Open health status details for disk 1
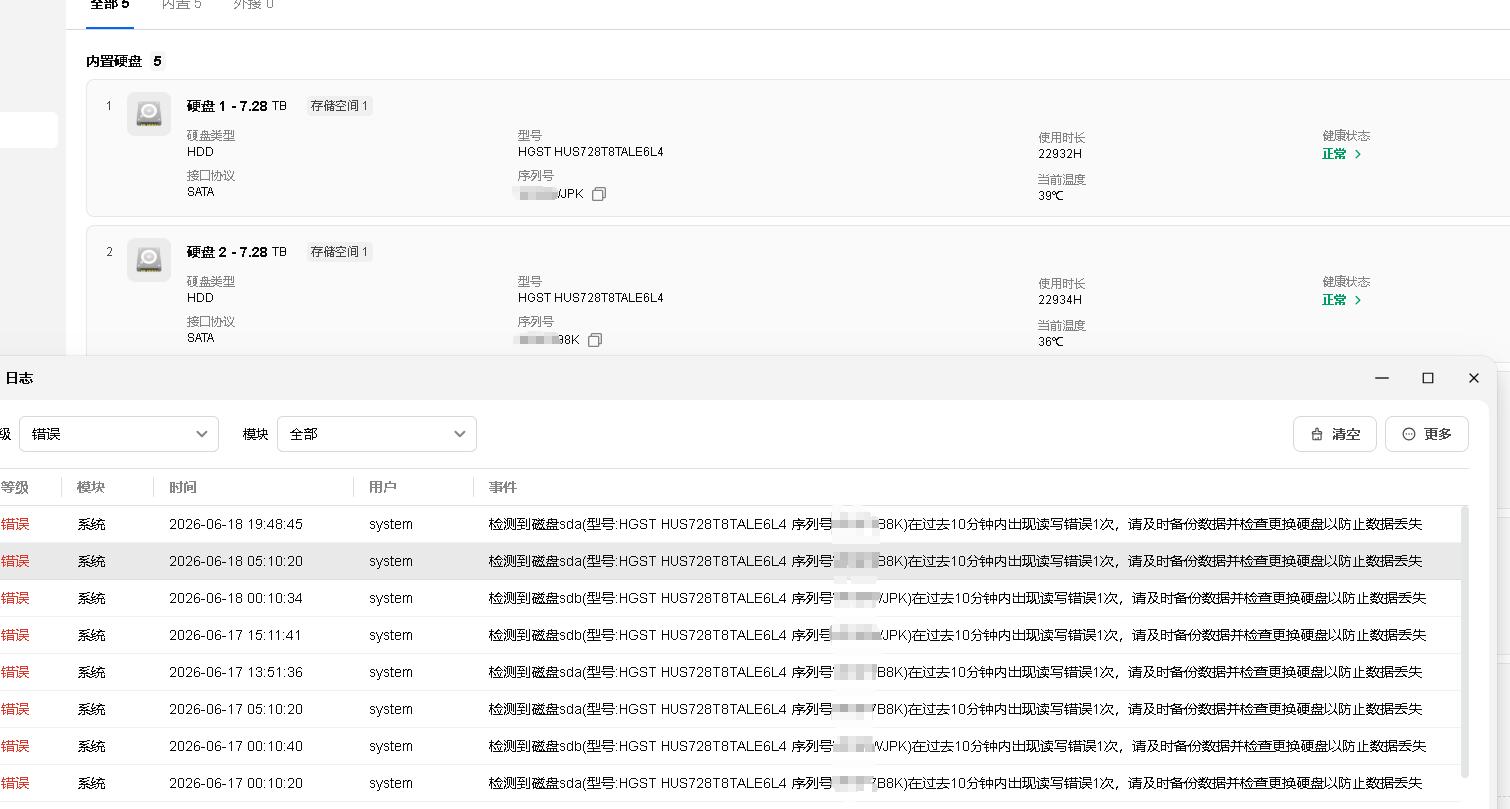Screen dimensions: 1510x809 pos(1358,154)
